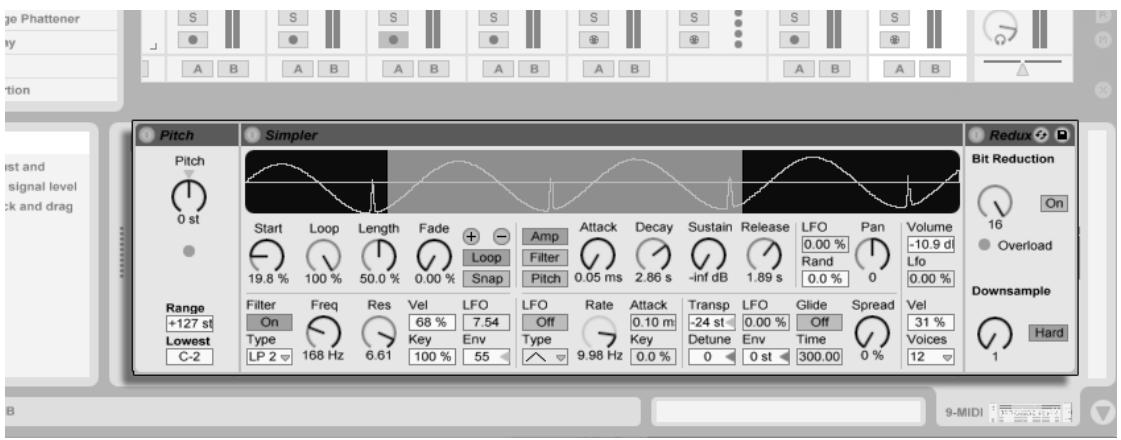1121x440 pixels.
Task: Click the plus zoom-in waveform icon
Action: coord(472,237)
